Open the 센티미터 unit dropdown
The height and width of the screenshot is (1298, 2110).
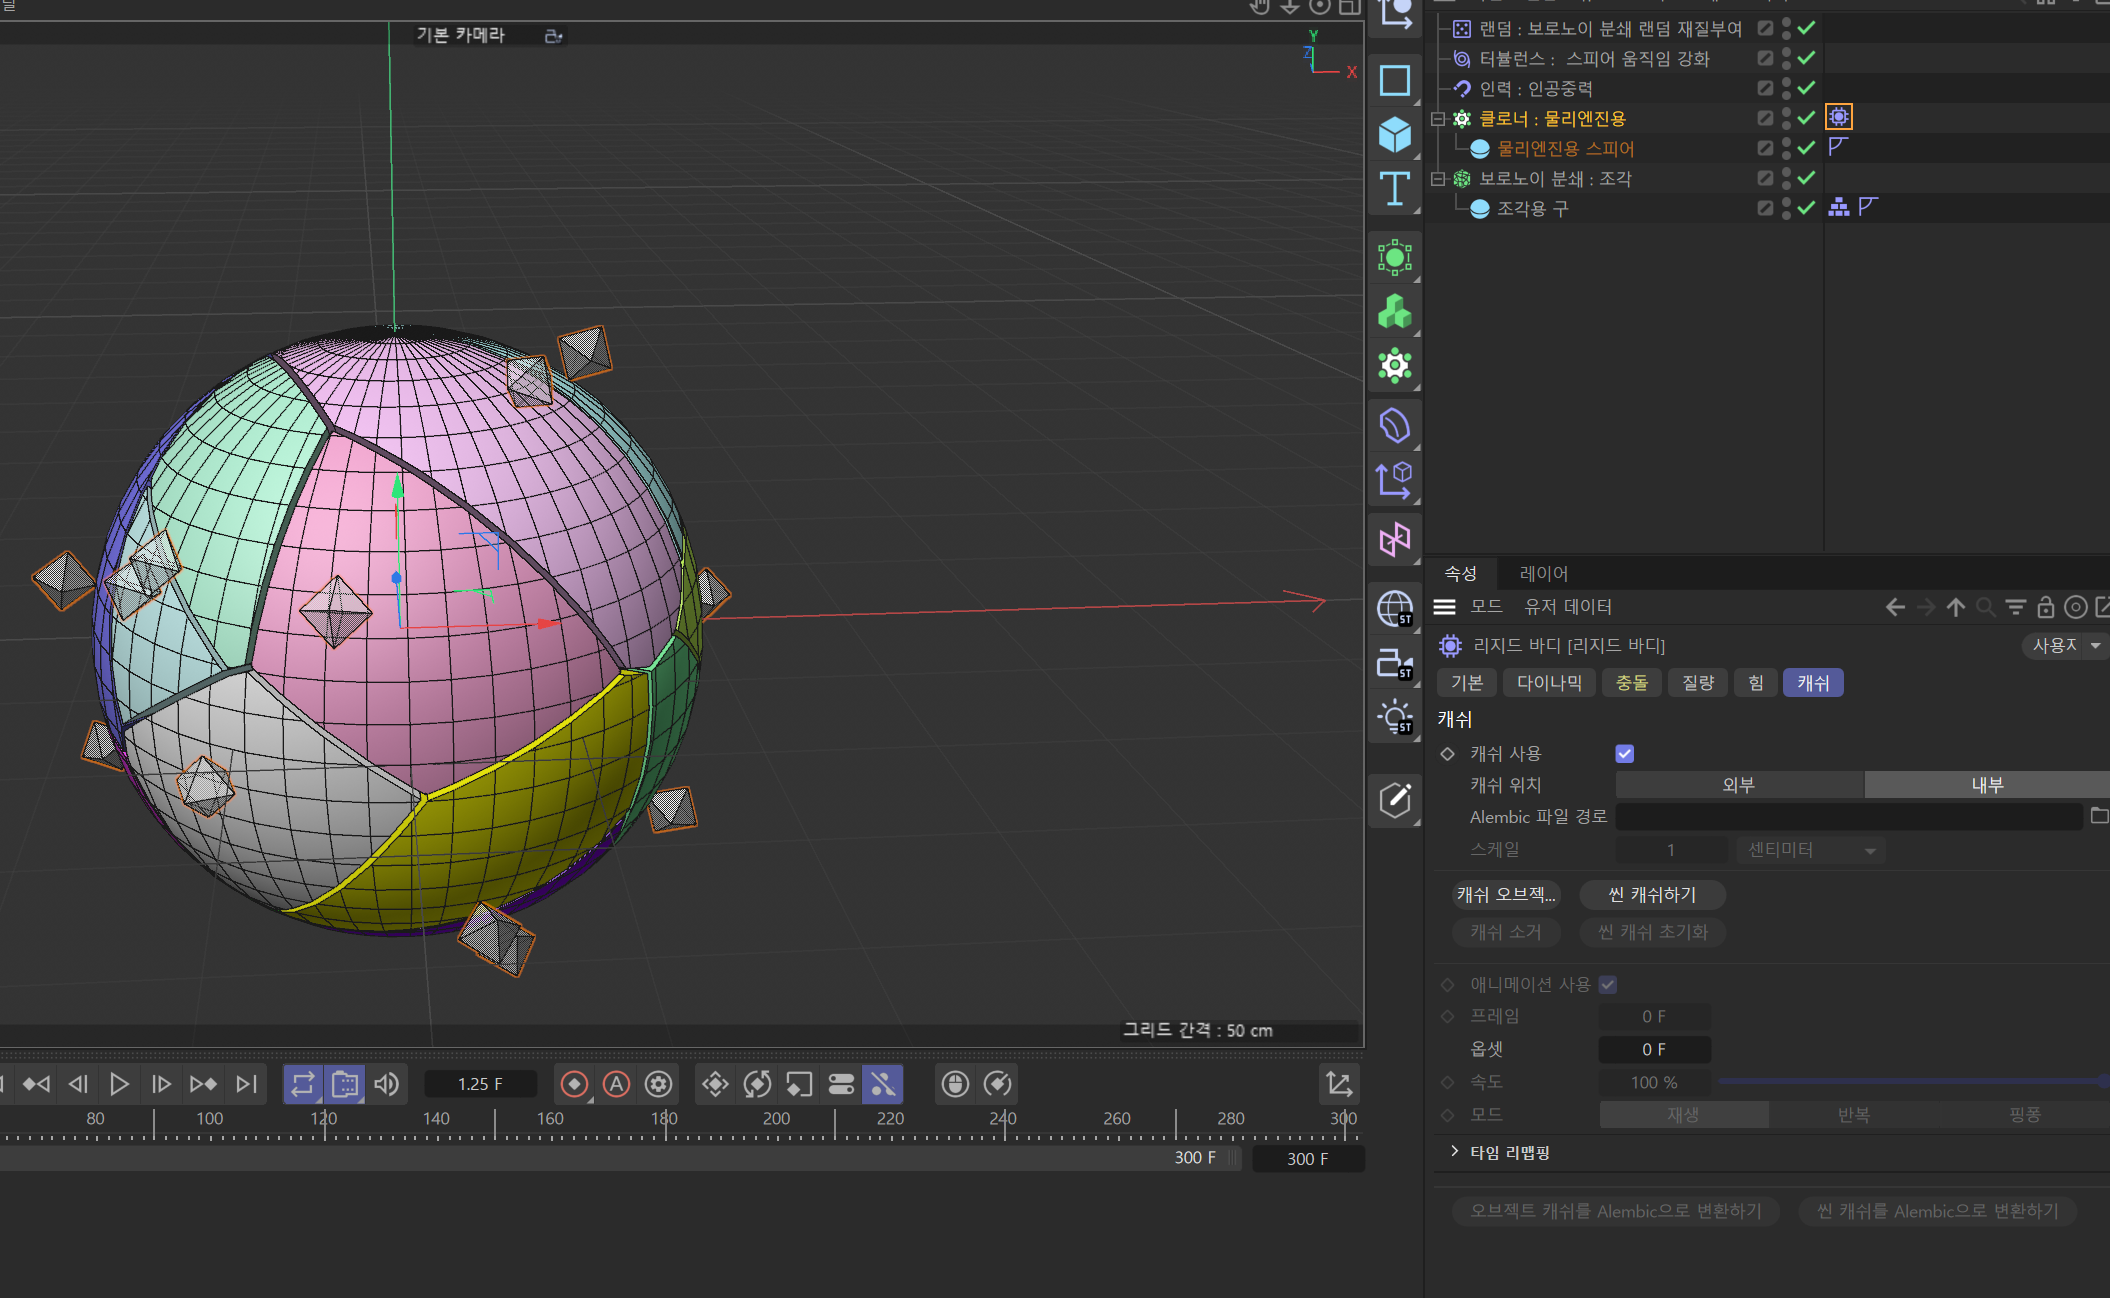(x=1810, y=850)
